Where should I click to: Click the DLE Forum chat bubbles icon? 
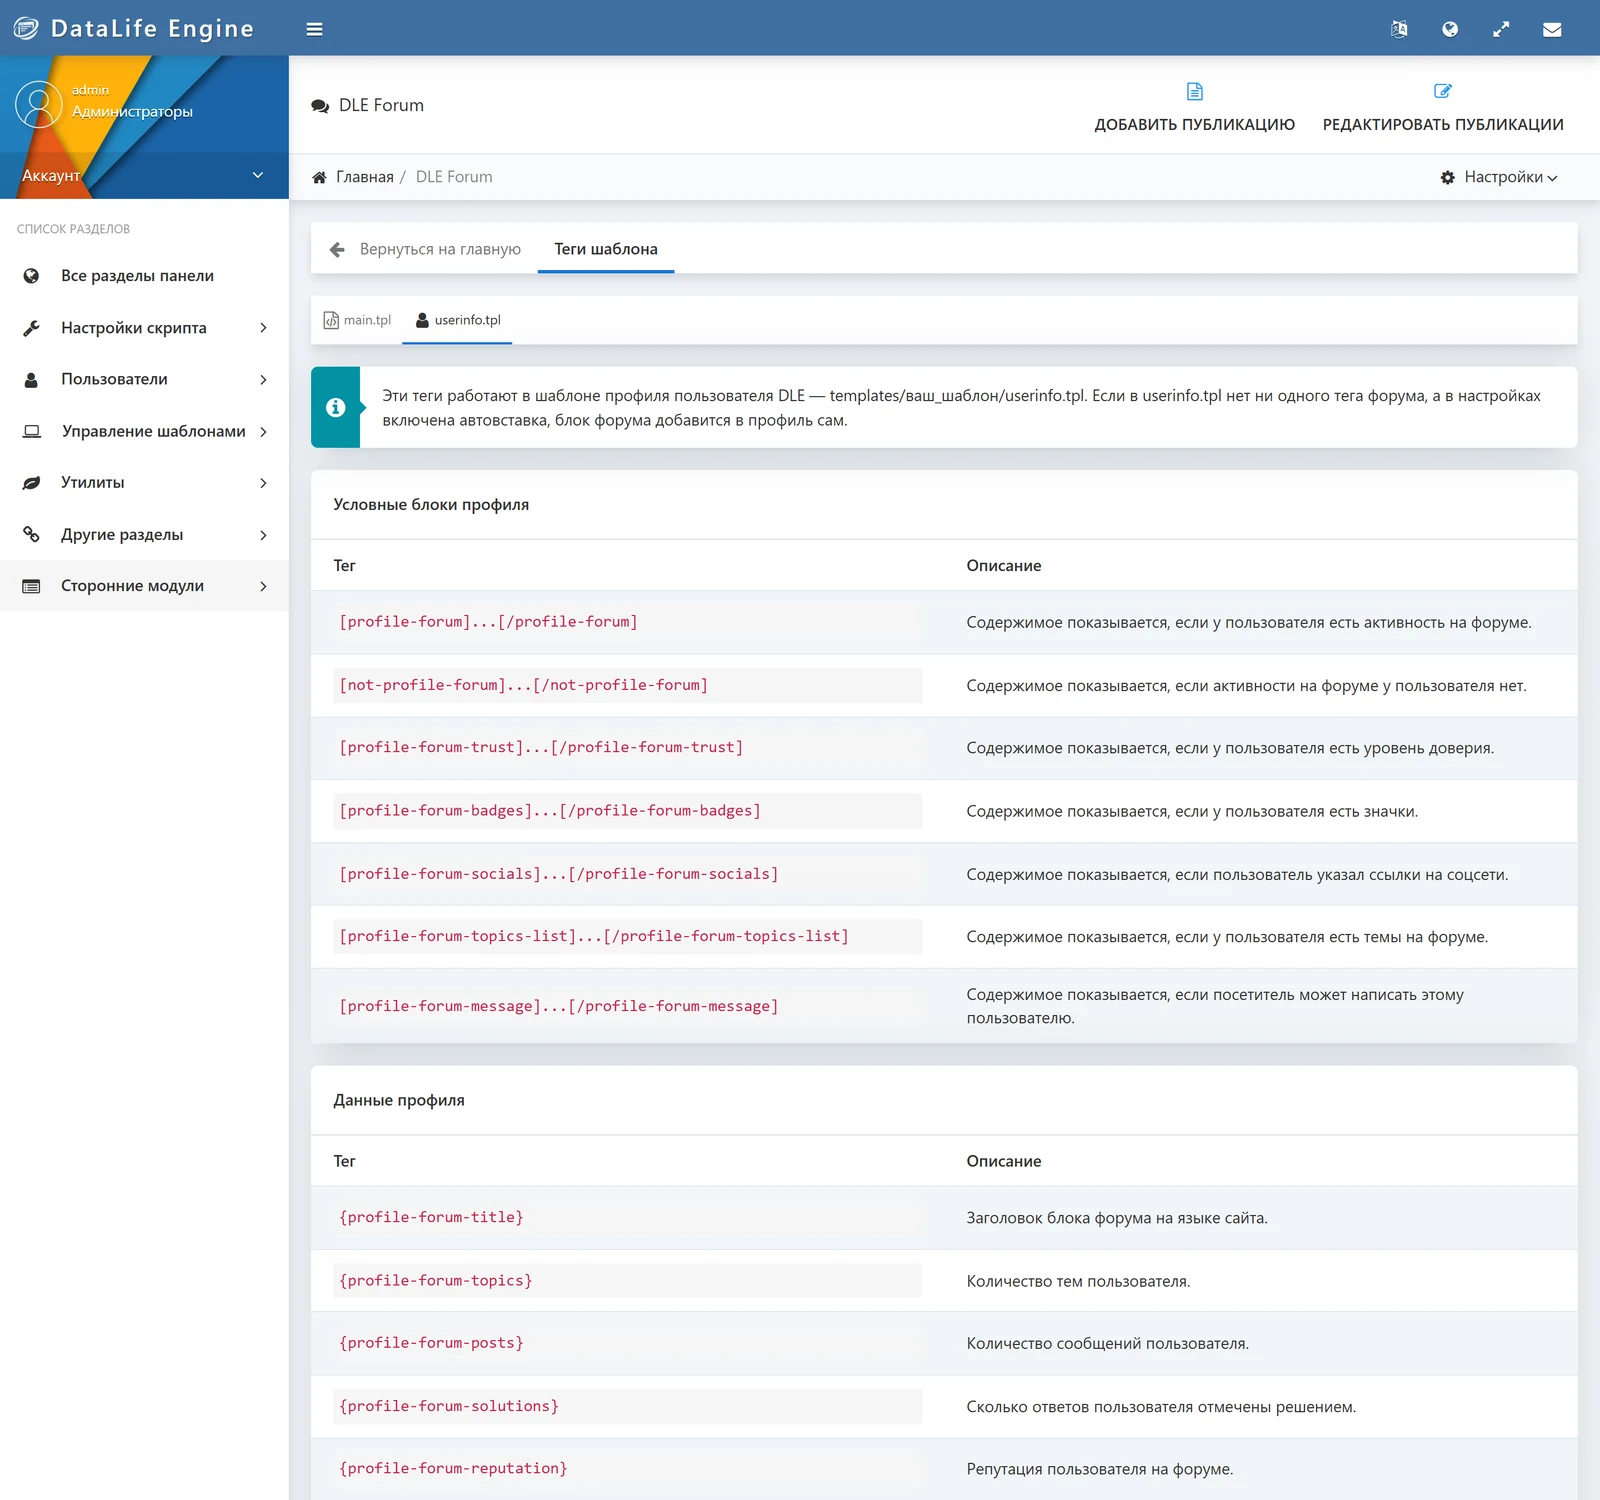click(x=320, y=106)
